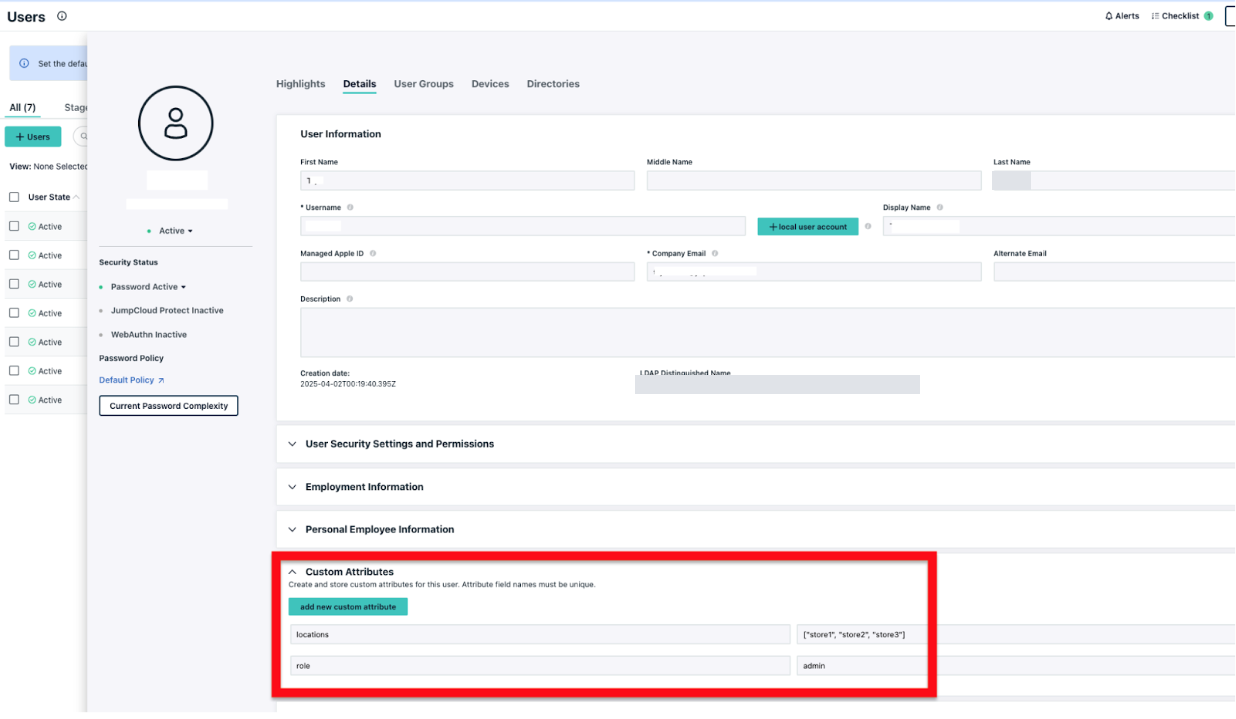Sort by the User State column arrow
Image resolution: width=1236 pixels, height=719 pixels.
(x=77, y=197)
